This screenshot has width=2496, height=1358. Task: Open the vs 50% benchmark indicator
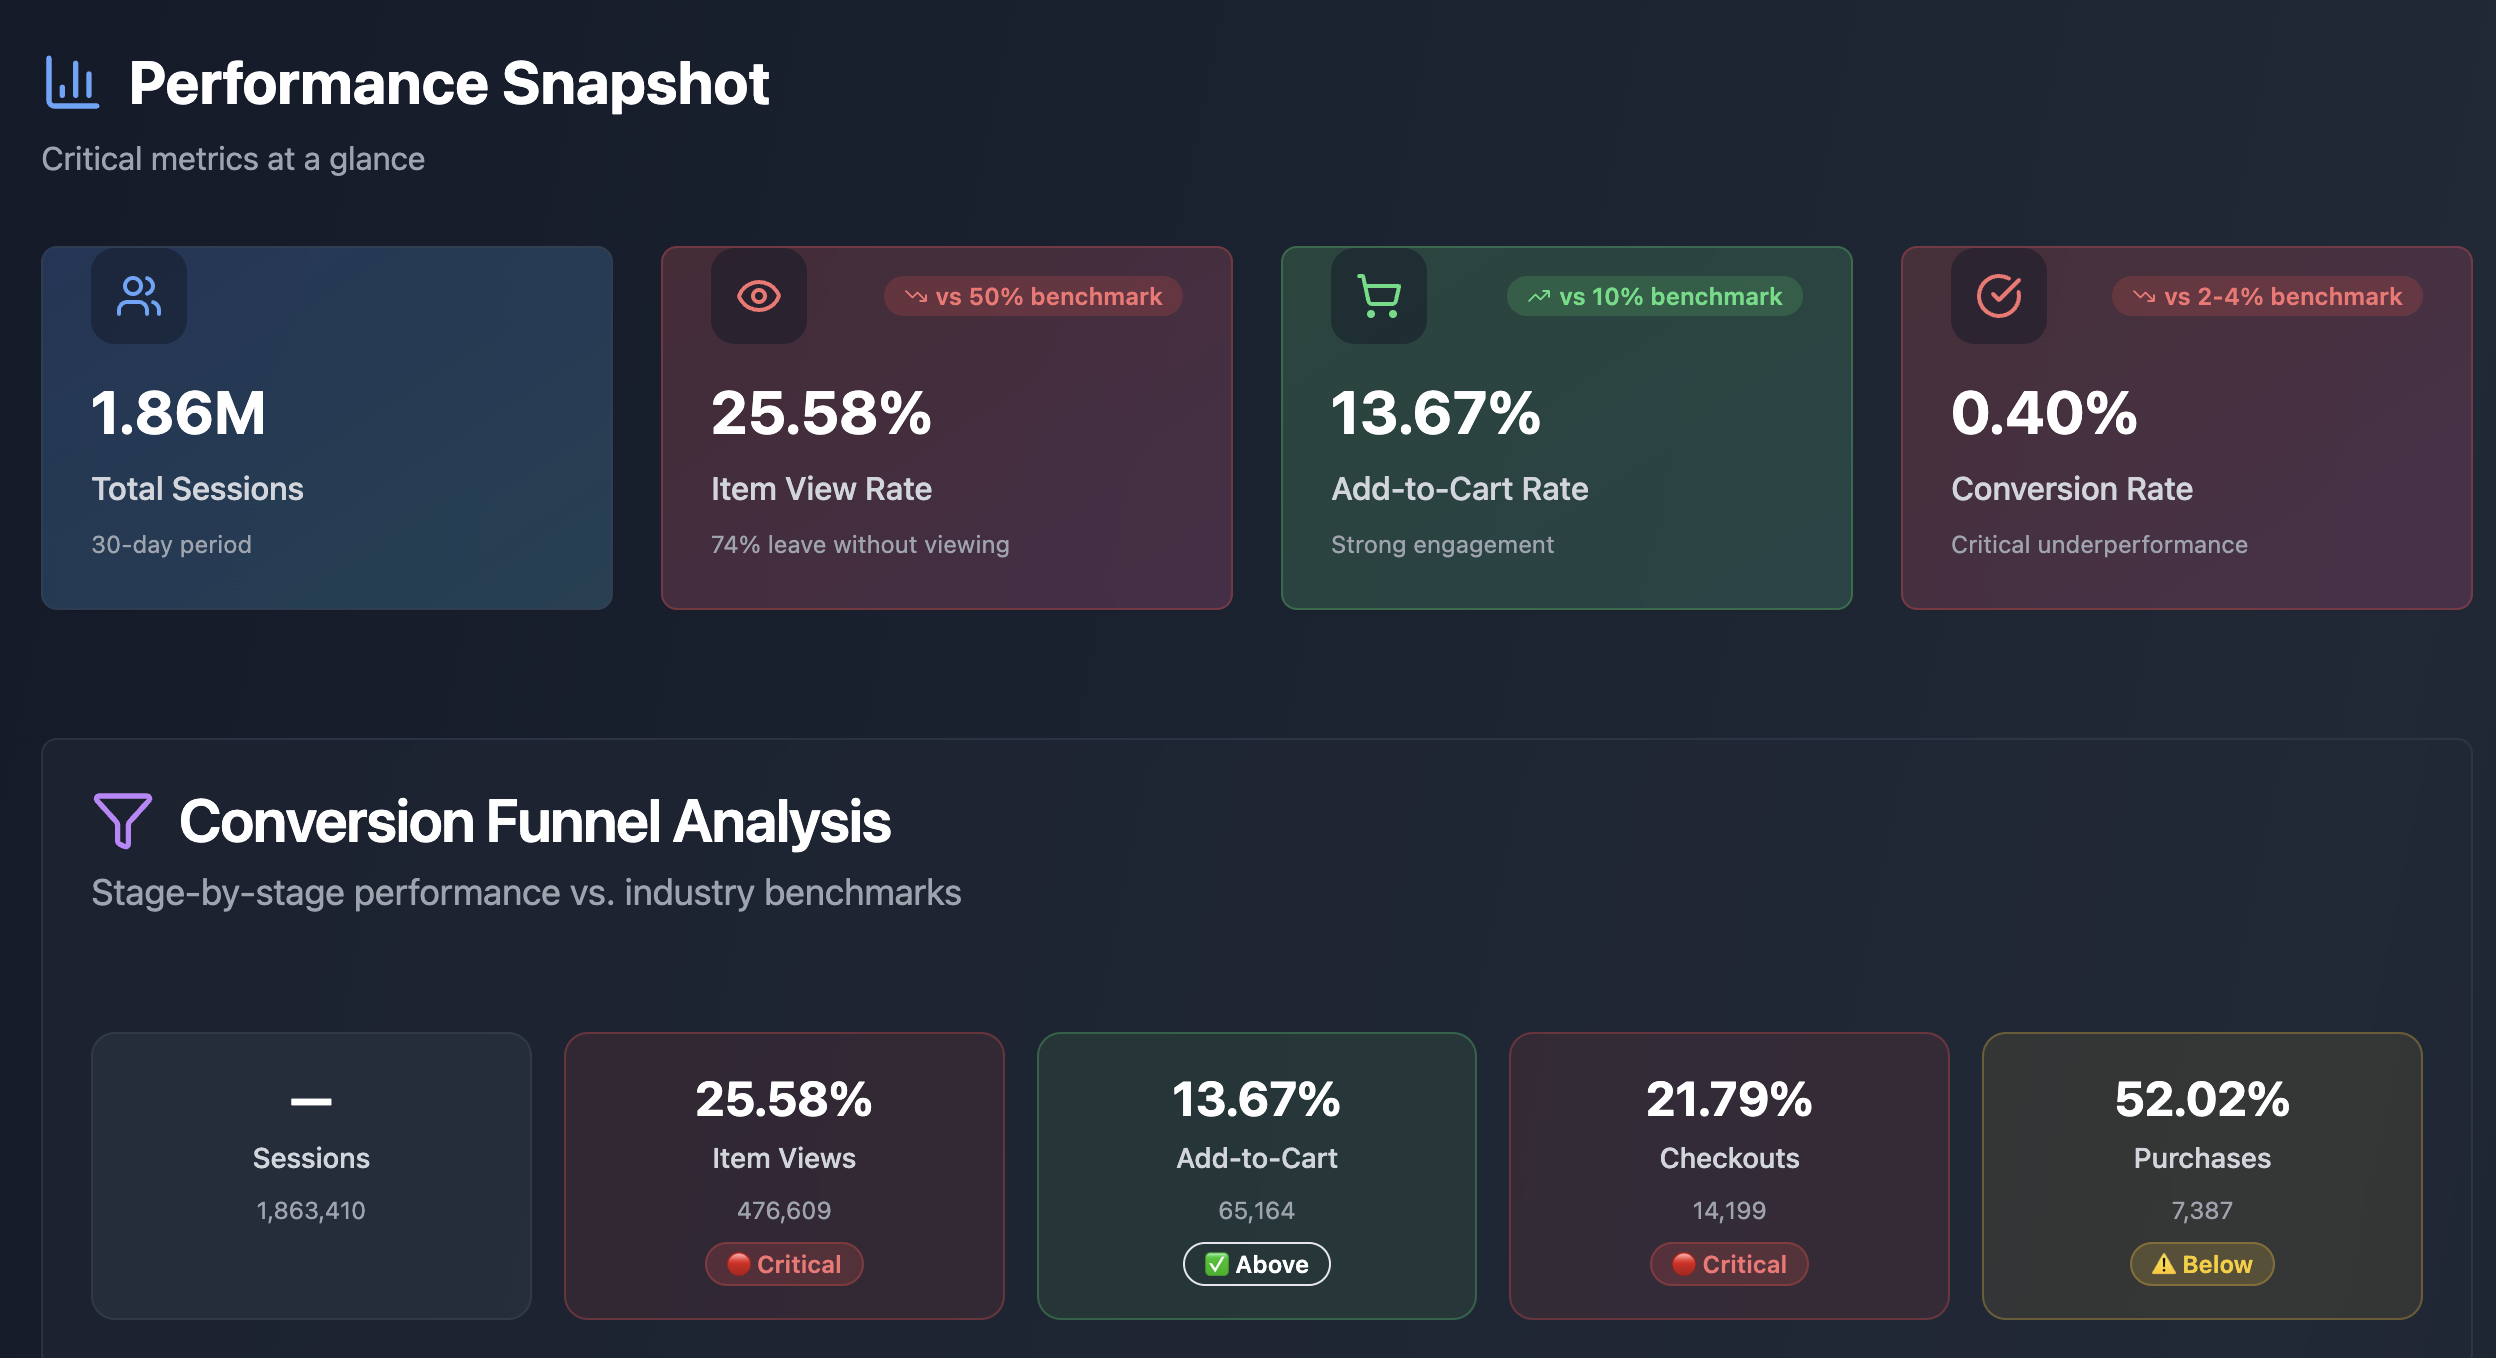pos(1033,296)
